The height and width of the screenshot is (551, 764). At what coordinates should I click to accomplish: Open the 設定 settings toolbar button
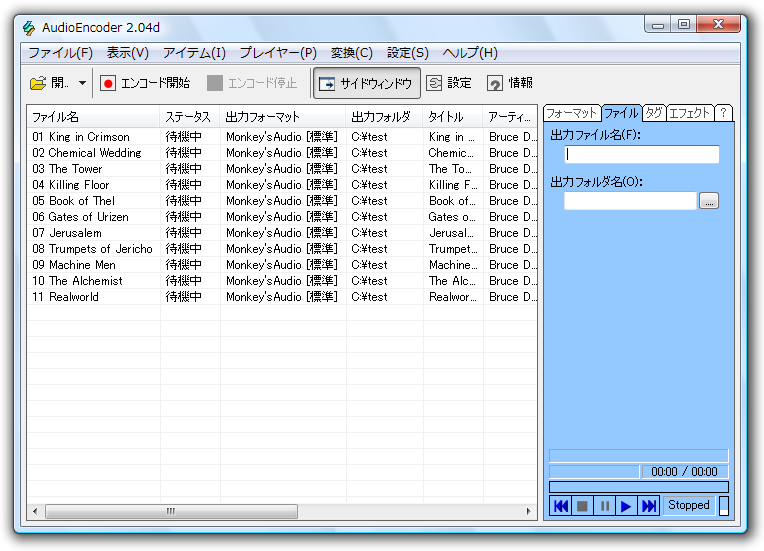coord(449,83)
